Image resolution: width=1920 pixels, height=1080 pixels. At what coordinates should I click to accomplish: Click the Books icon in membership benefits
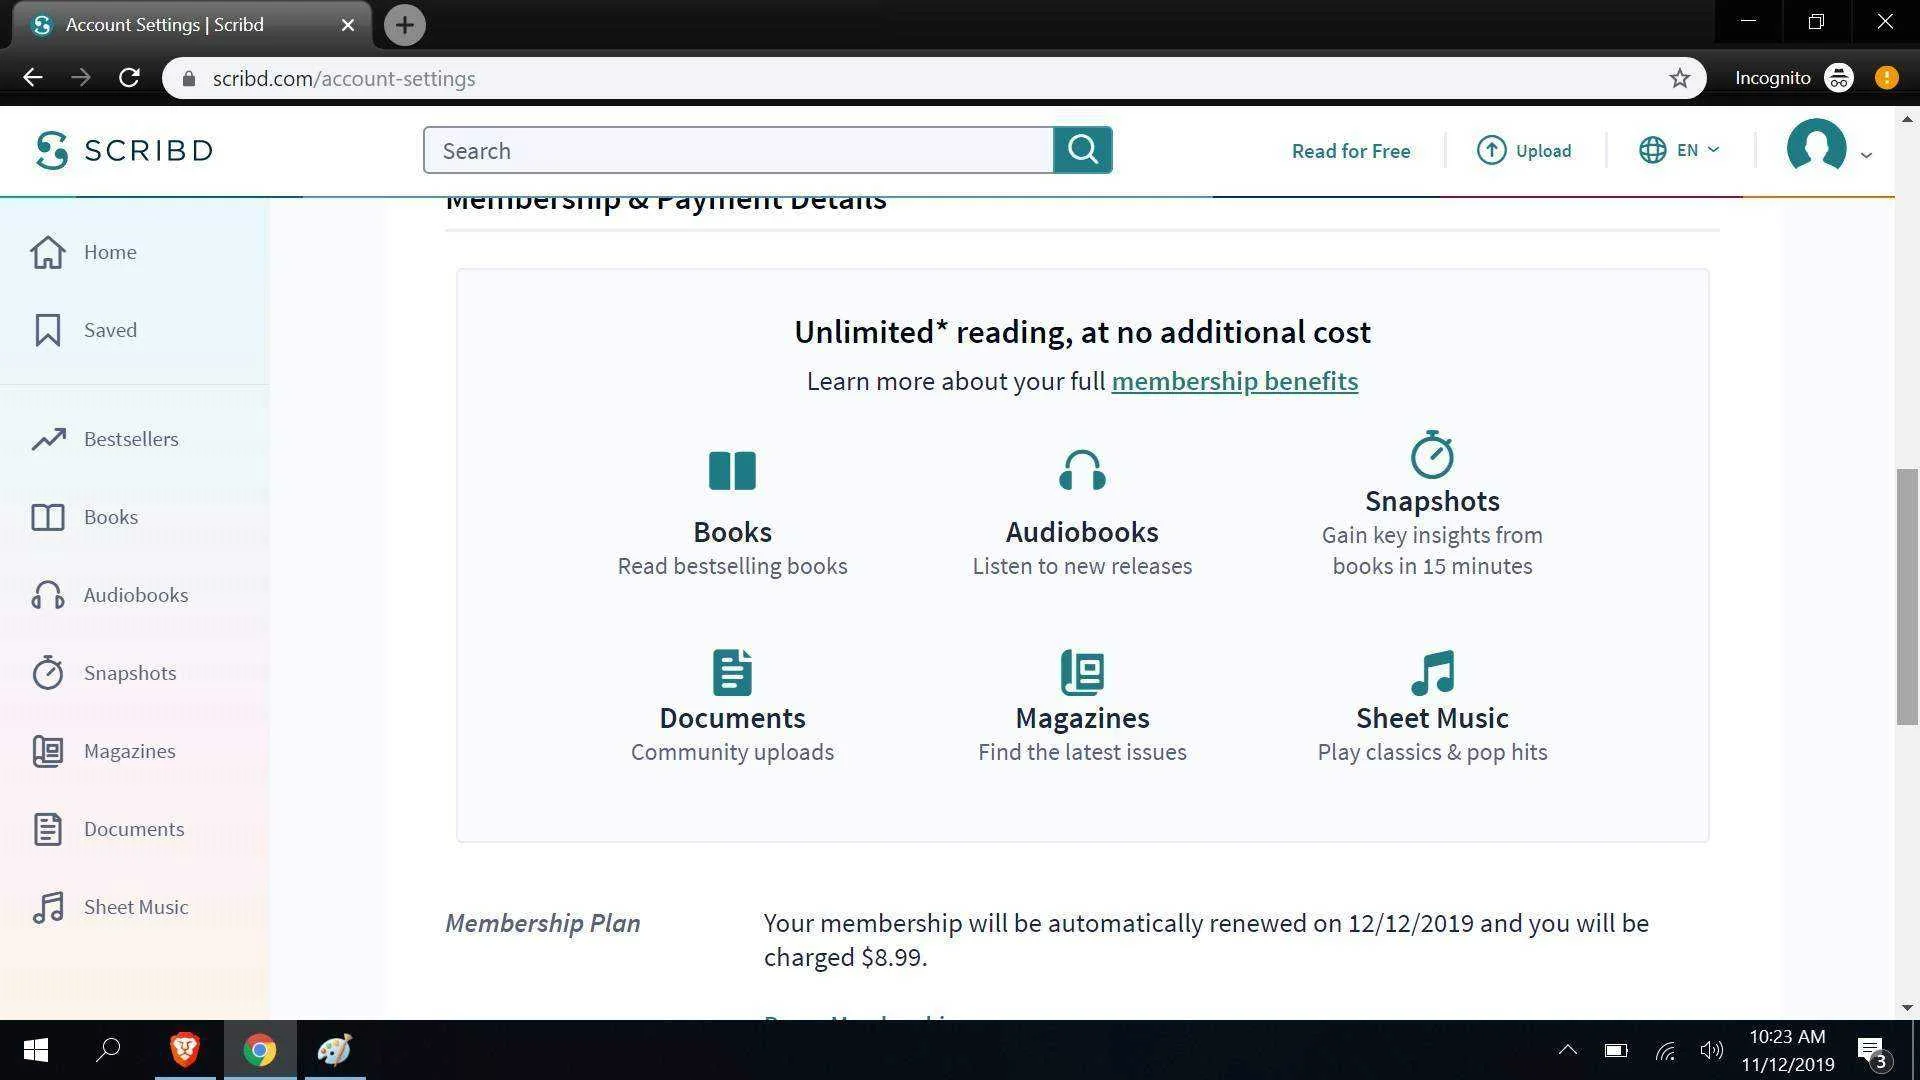point(732,470)
